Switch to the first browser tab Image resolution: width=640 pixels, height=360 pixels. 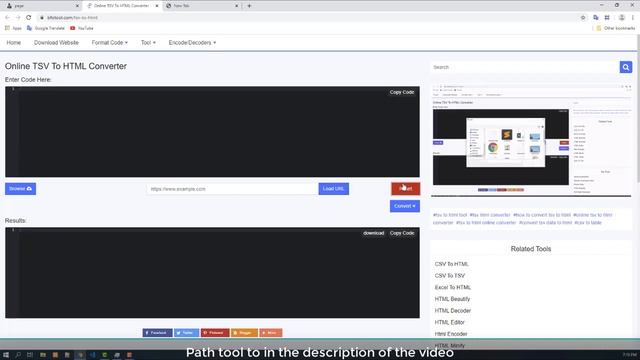point(41,6)
